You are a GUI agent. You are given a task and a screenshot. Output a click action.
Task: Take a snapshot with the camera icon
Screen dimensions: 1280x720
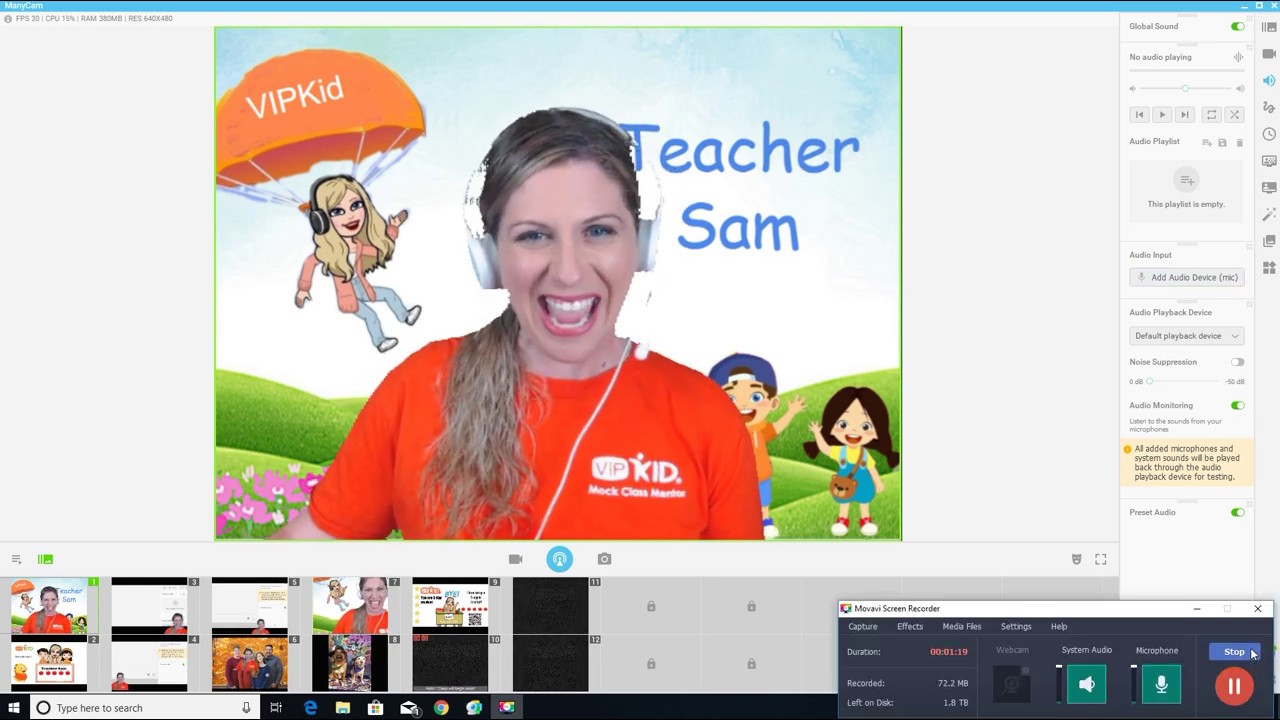604,559
